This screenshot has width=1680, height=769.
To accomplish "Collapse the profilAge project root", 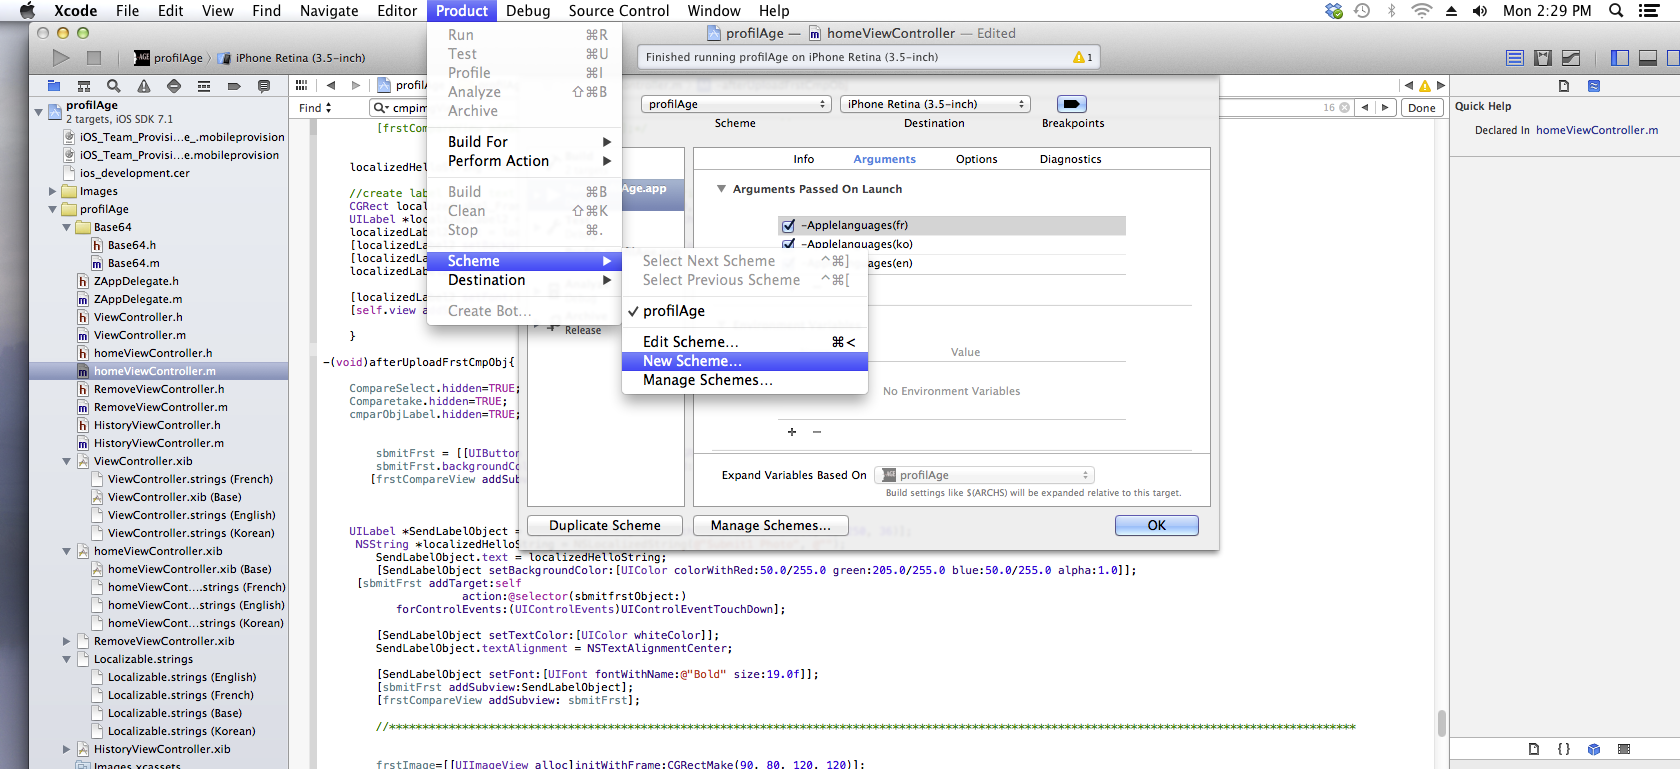I will click(39, 112).
